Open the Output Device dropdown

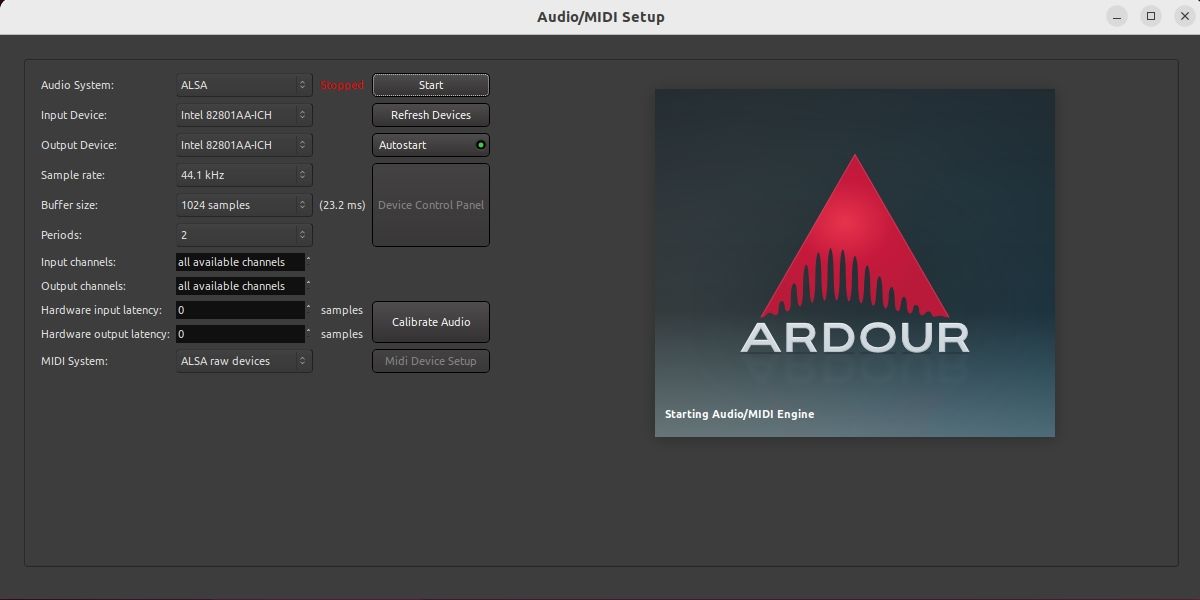pos(243,145)
